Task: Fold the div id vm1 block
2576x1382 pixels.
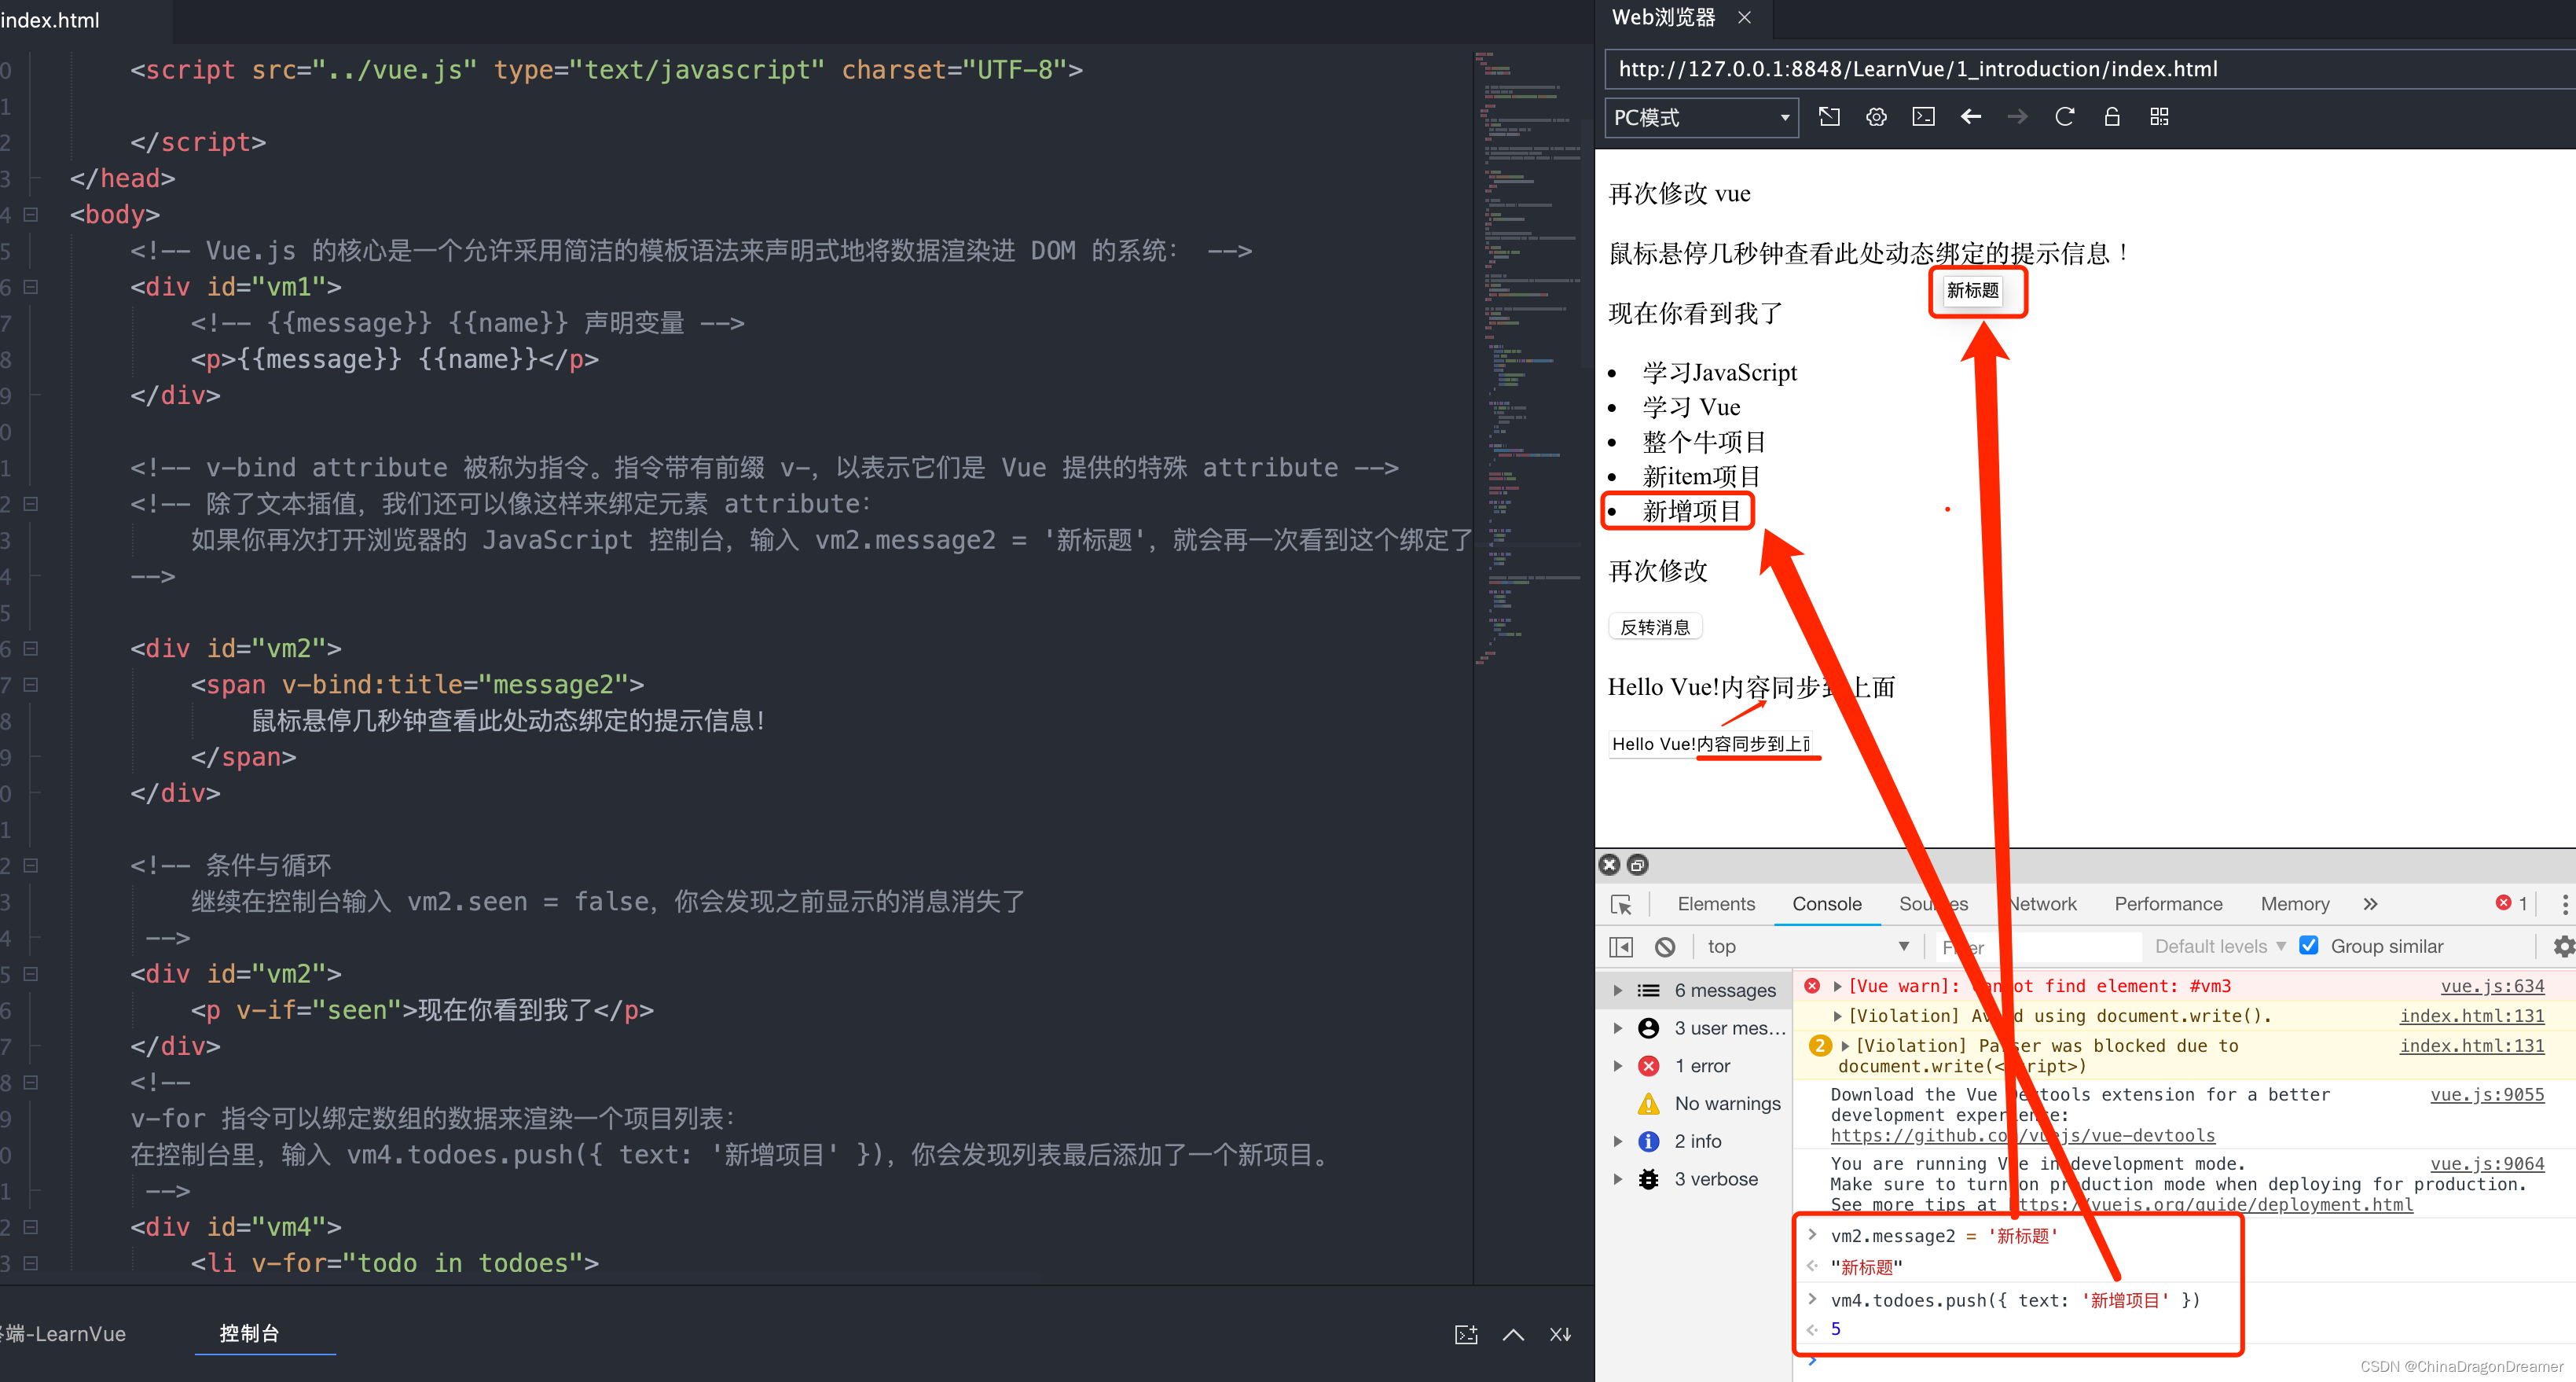Action: click(31, 287)
